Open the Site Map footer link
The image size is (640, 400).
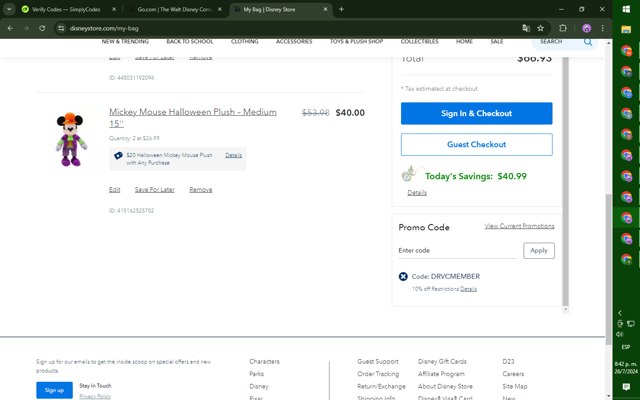point(515,387)
